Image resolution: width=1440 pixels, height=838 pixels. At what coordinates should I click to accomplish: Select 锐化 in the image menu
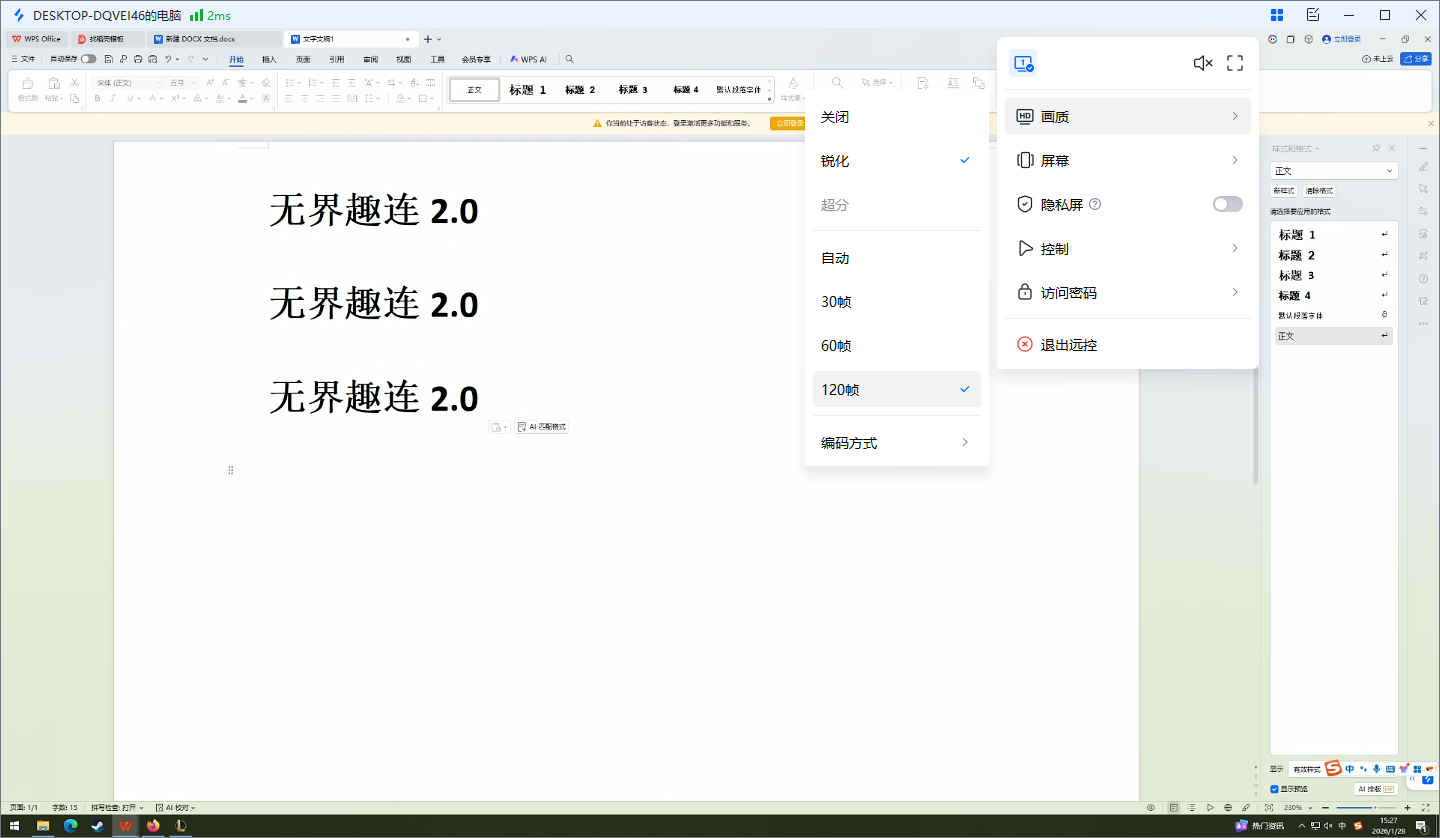(x=834, y=160)
